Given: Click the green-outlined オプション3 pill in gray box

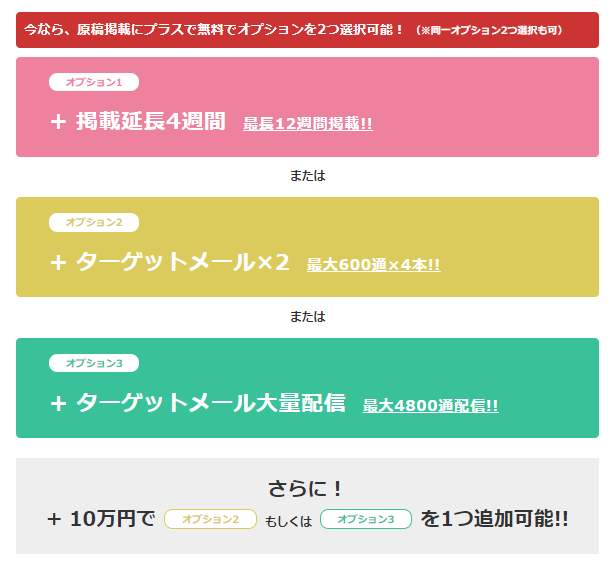Looking at the screenshot, I should coord(366,519).
